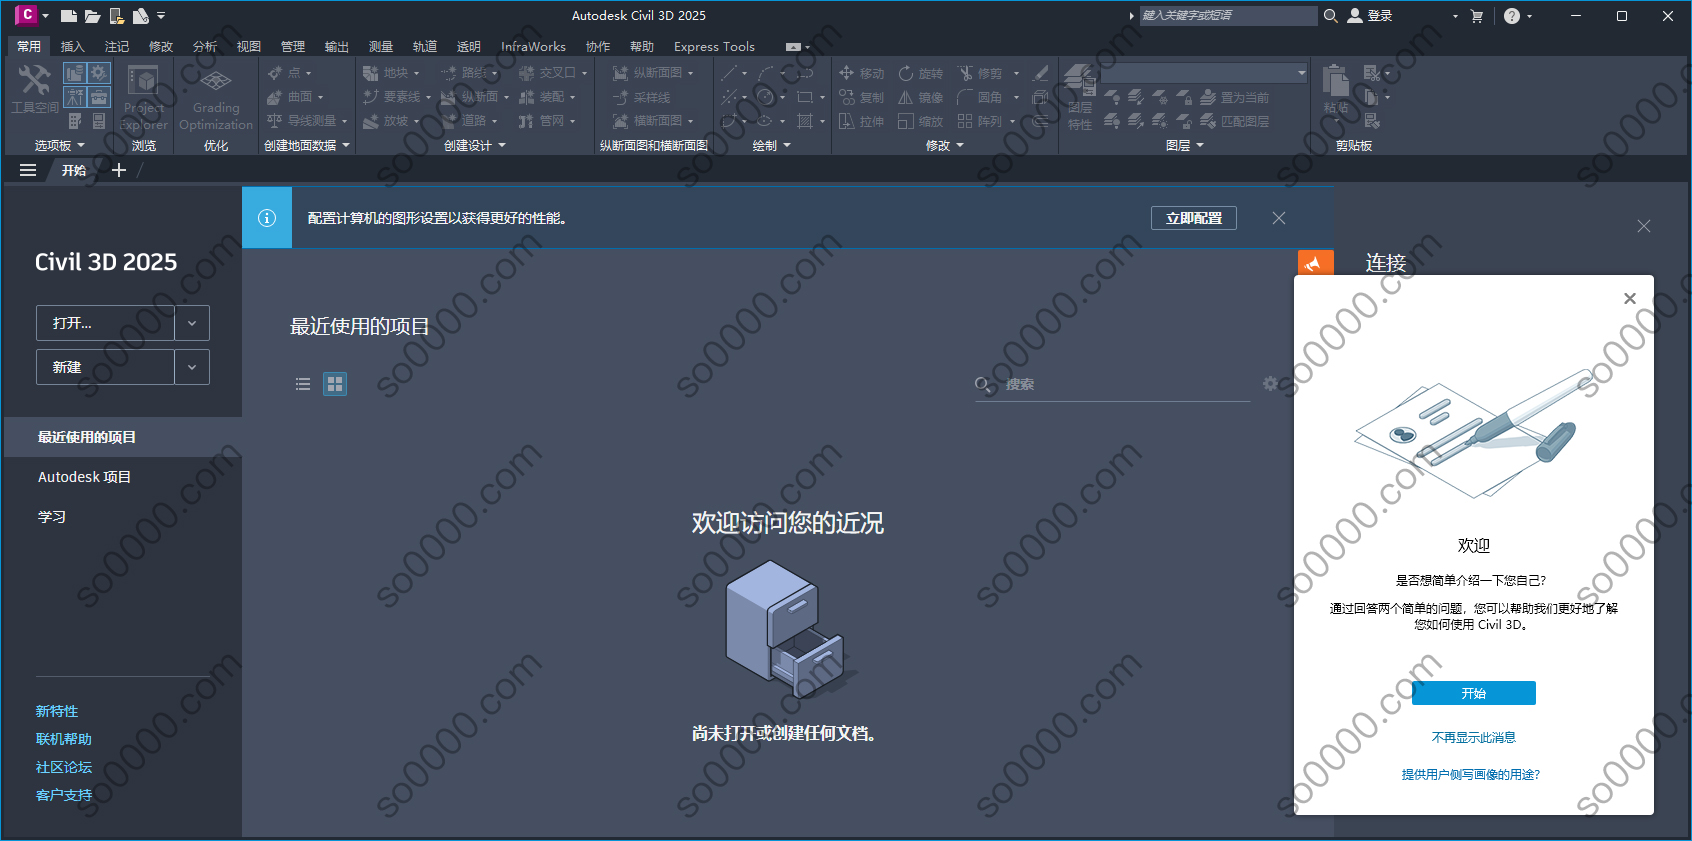Toggle the Toolspace Survey panel icon
Image resolution: width=1692 pixels, height=841 pixels.
(x=74, y=97)
